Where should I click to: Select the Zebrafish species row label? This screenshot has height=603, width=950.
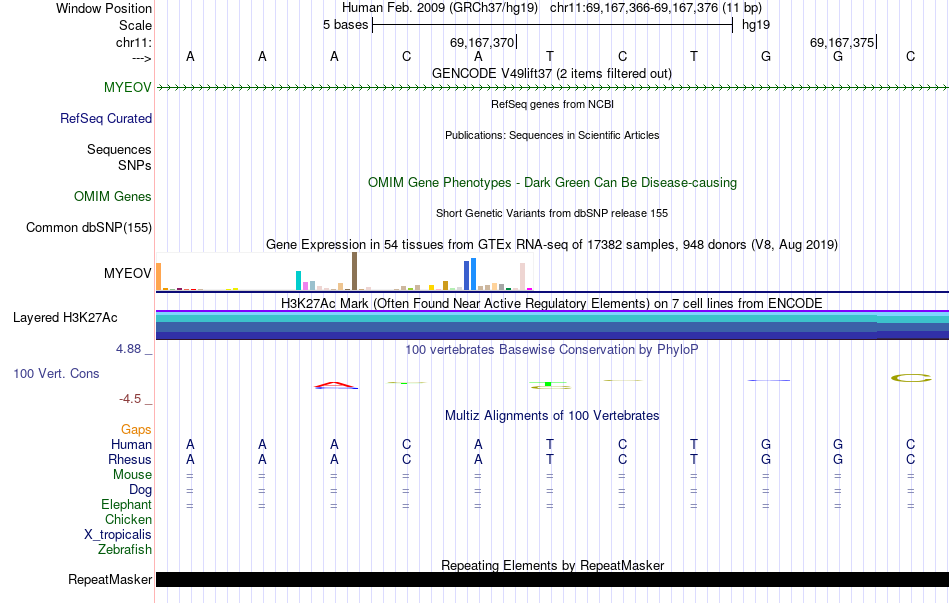point(125,549)
